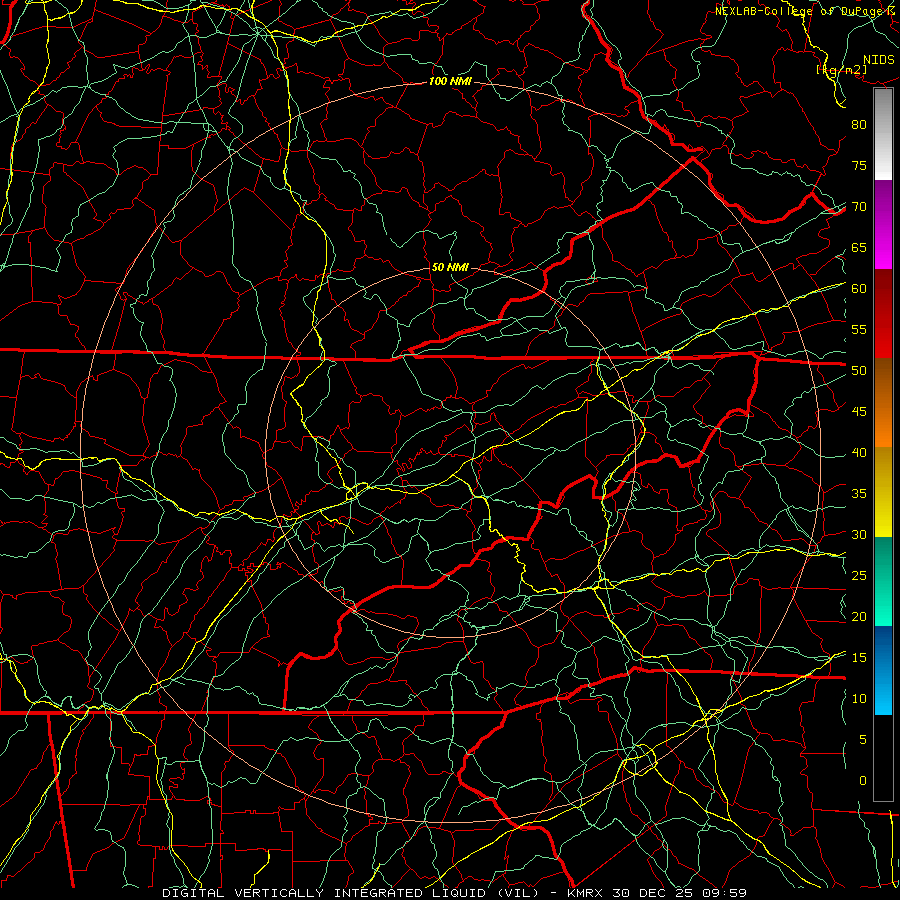Click the 40 value on the VIL scale
The height and width of the screenshot is (900, 900).
pyautogui.click(x=859, y=452)
